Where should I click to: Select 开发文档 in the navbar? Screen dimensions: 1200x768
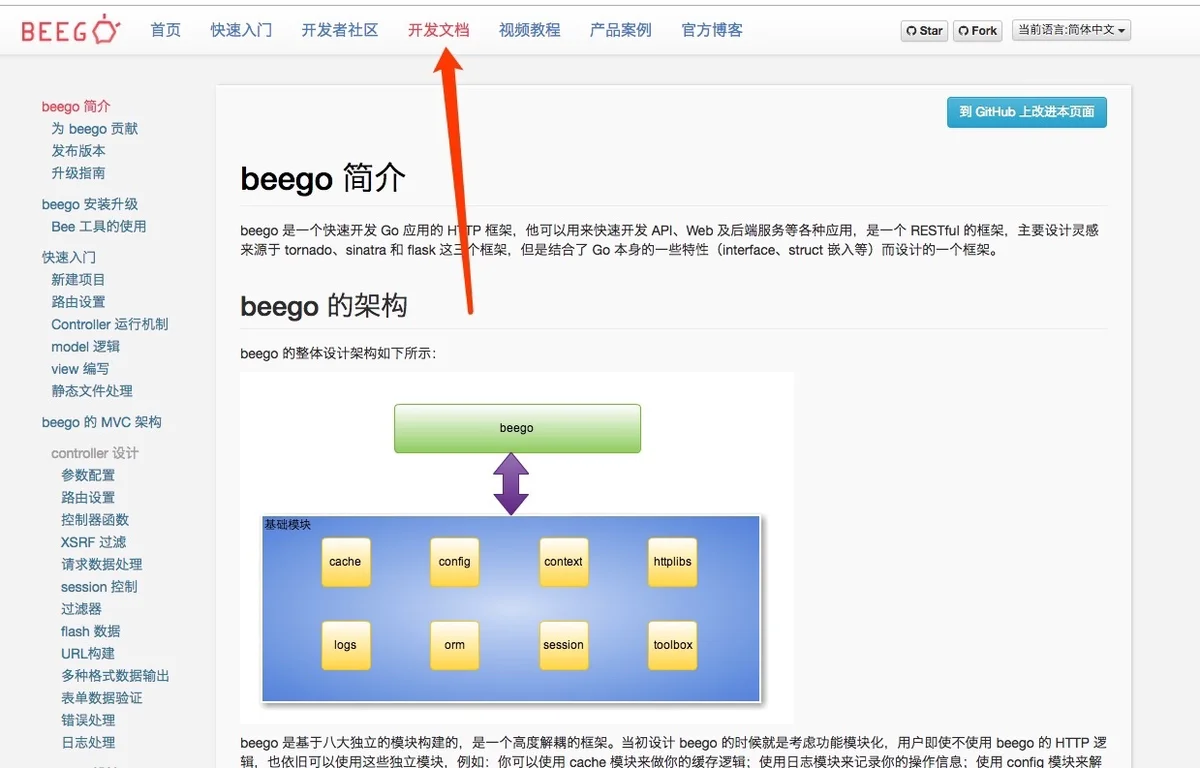click(438, 30)
